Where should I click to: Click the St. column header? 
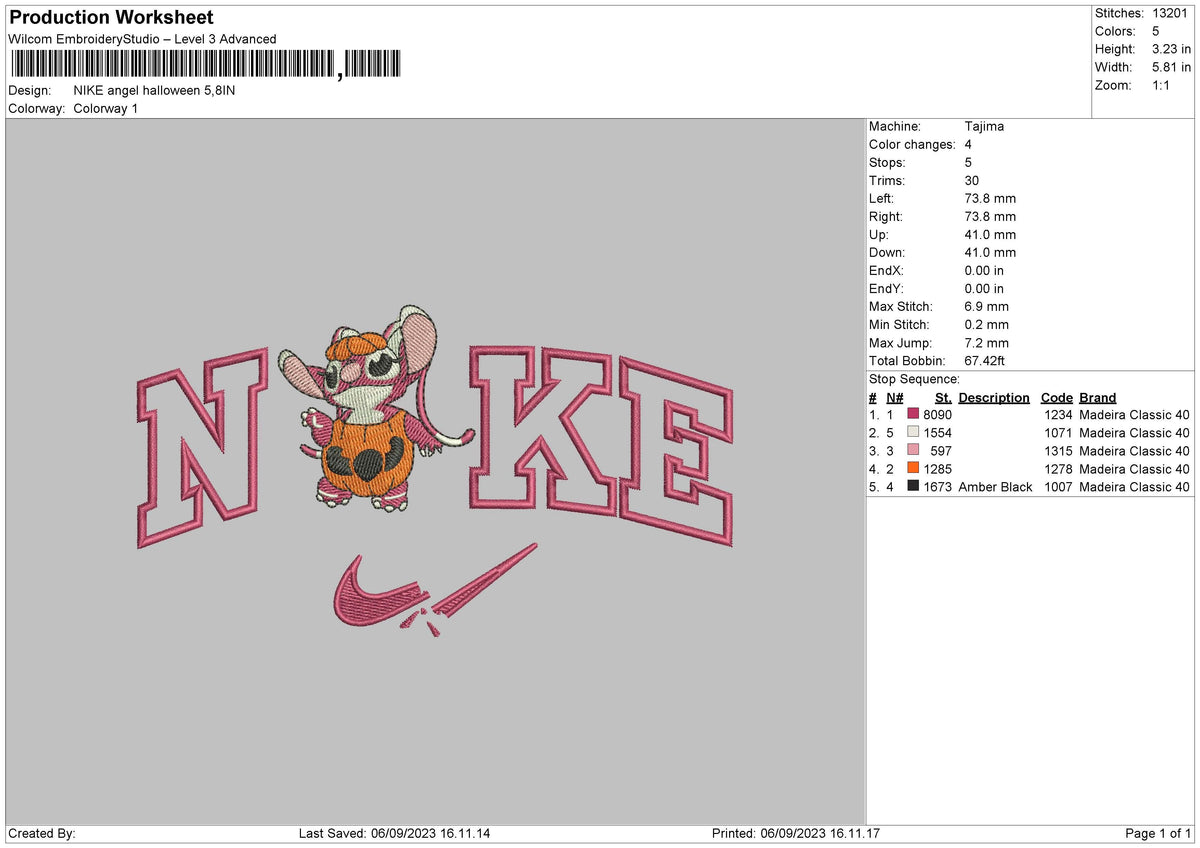click(x=942, y=397)
